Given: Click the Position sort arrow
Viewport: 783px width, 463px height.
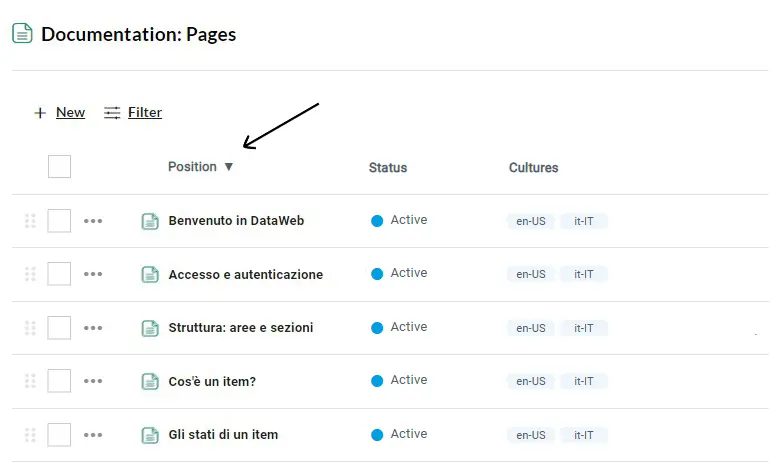Looking at the screenshot, I should click(228, 167).
